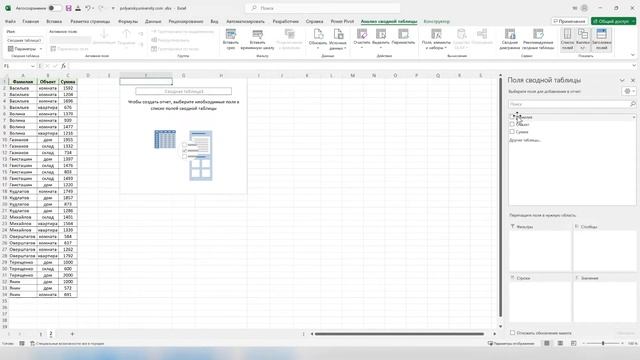Screen dimensions: 640x360
Task: Switch to Page Break Preview in the status bar
Action: (573, 343)
